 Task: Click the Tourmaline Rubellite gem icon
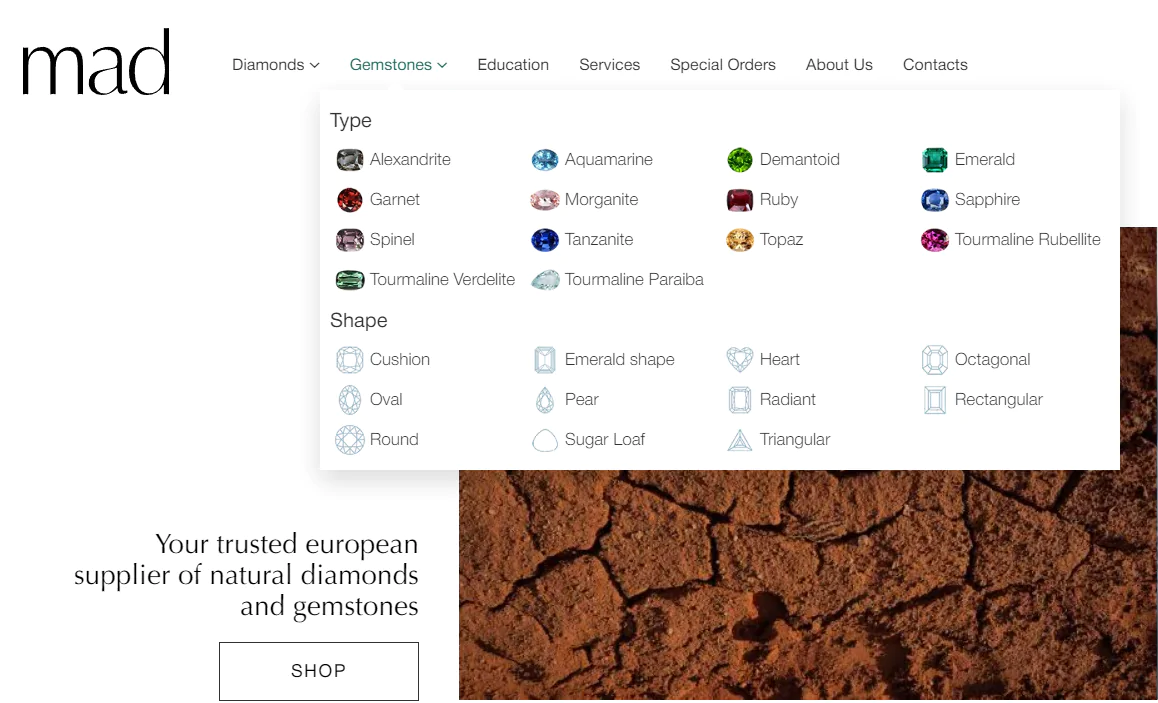point(934,240)
